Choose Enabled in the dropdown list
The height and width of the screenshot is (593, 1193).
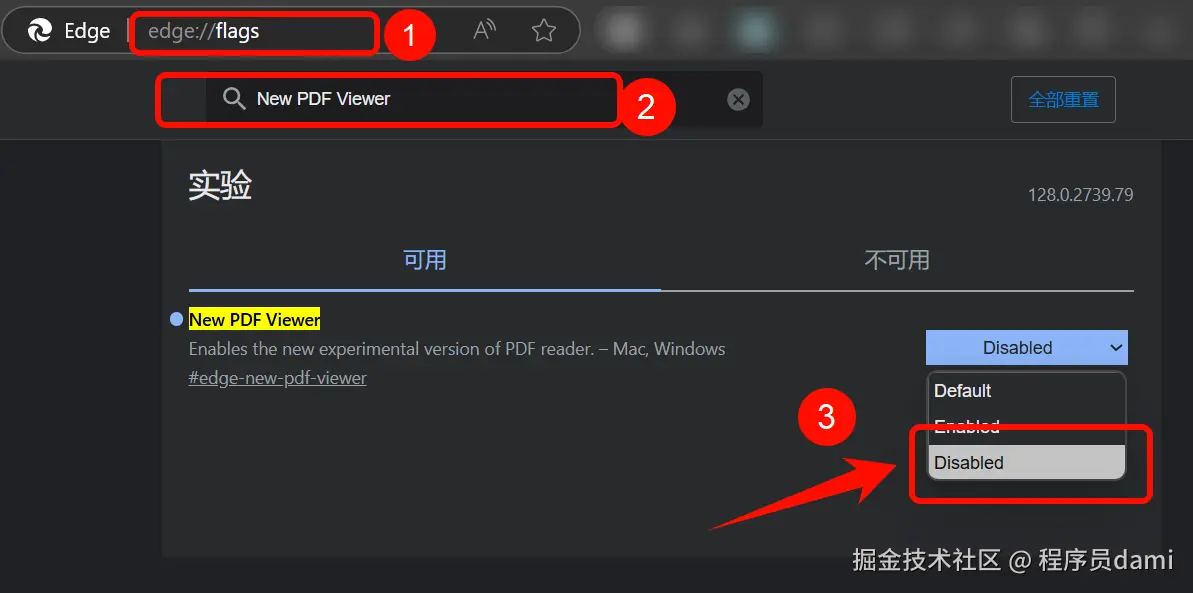(x=1026, y=426)
